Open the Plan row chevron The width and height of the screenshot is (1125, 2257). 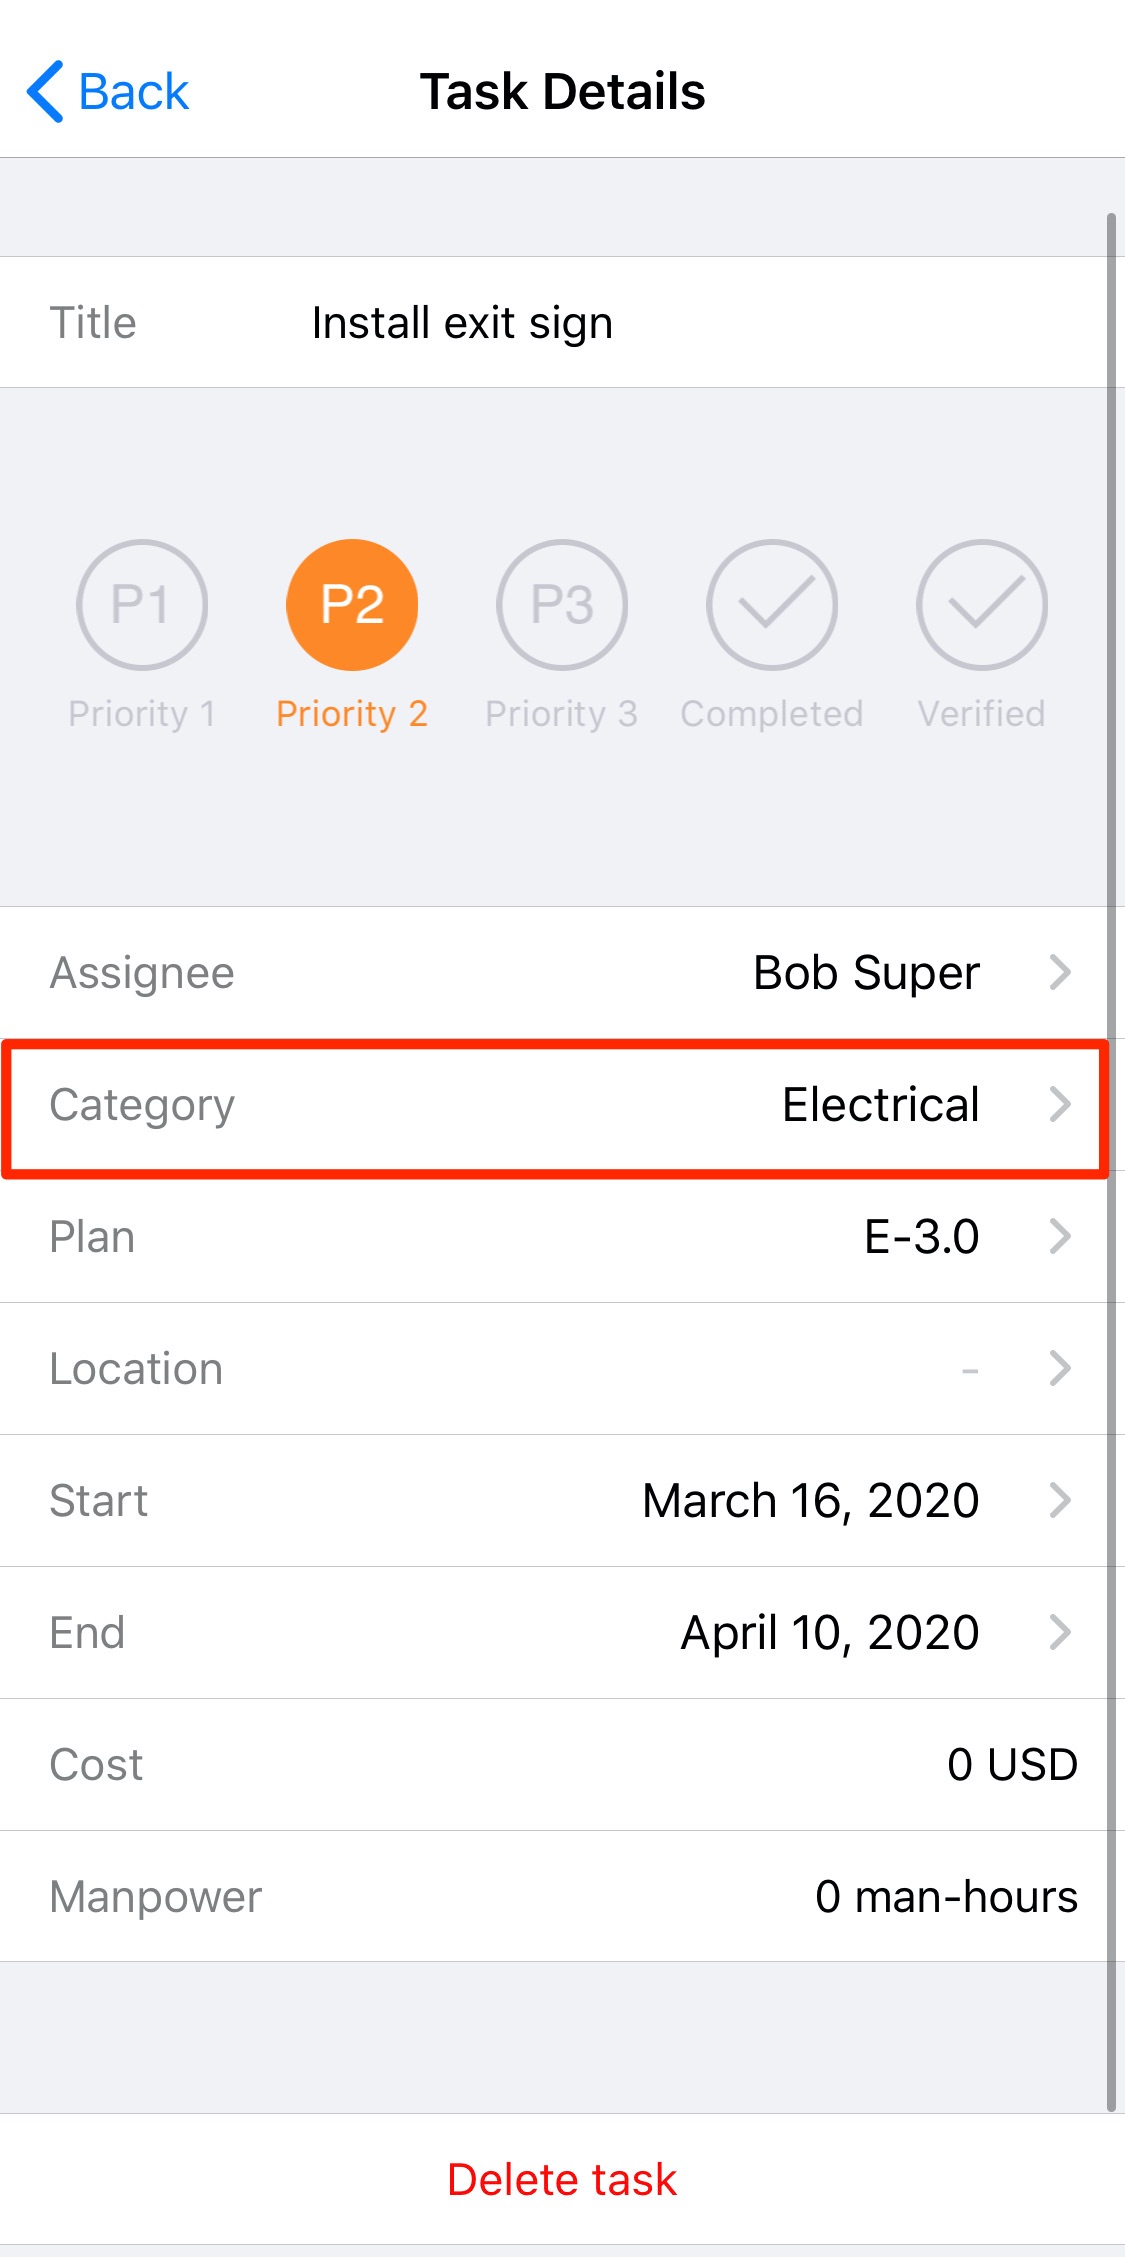pyautogui.click(x=1060, y=1237)
